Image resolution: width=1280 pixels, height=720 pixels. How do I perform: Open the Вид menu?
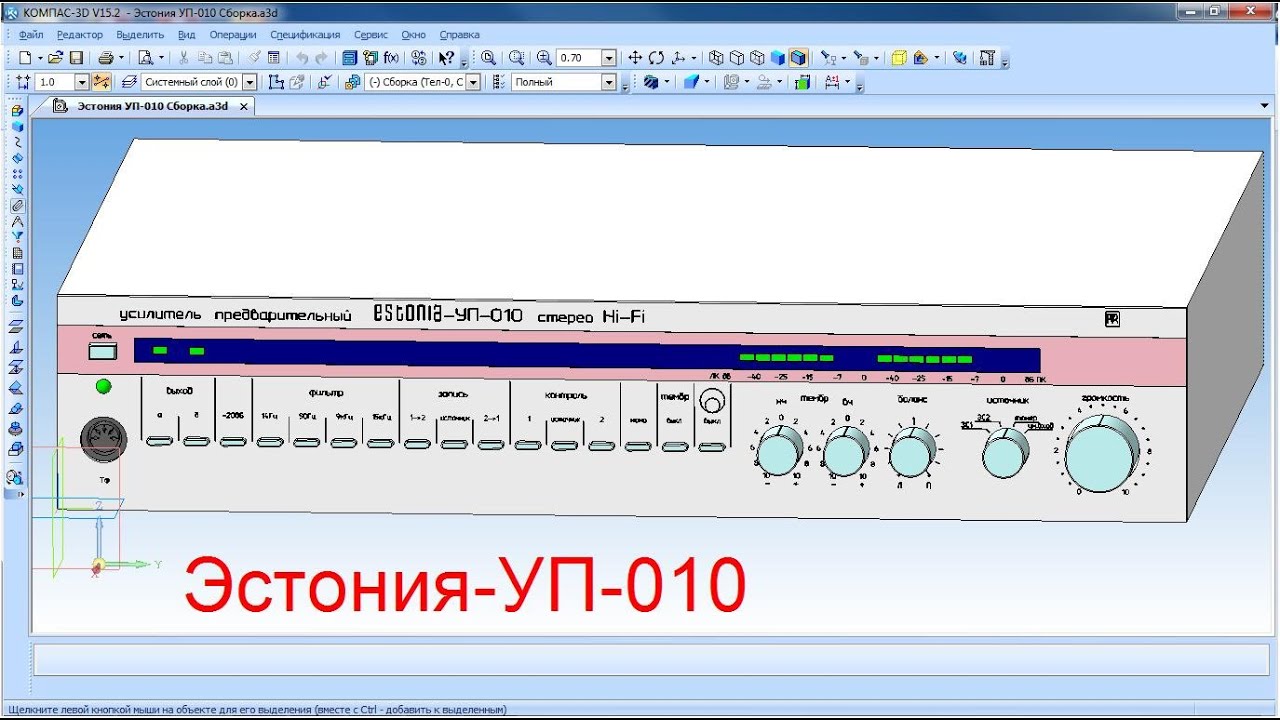[187, 34]
